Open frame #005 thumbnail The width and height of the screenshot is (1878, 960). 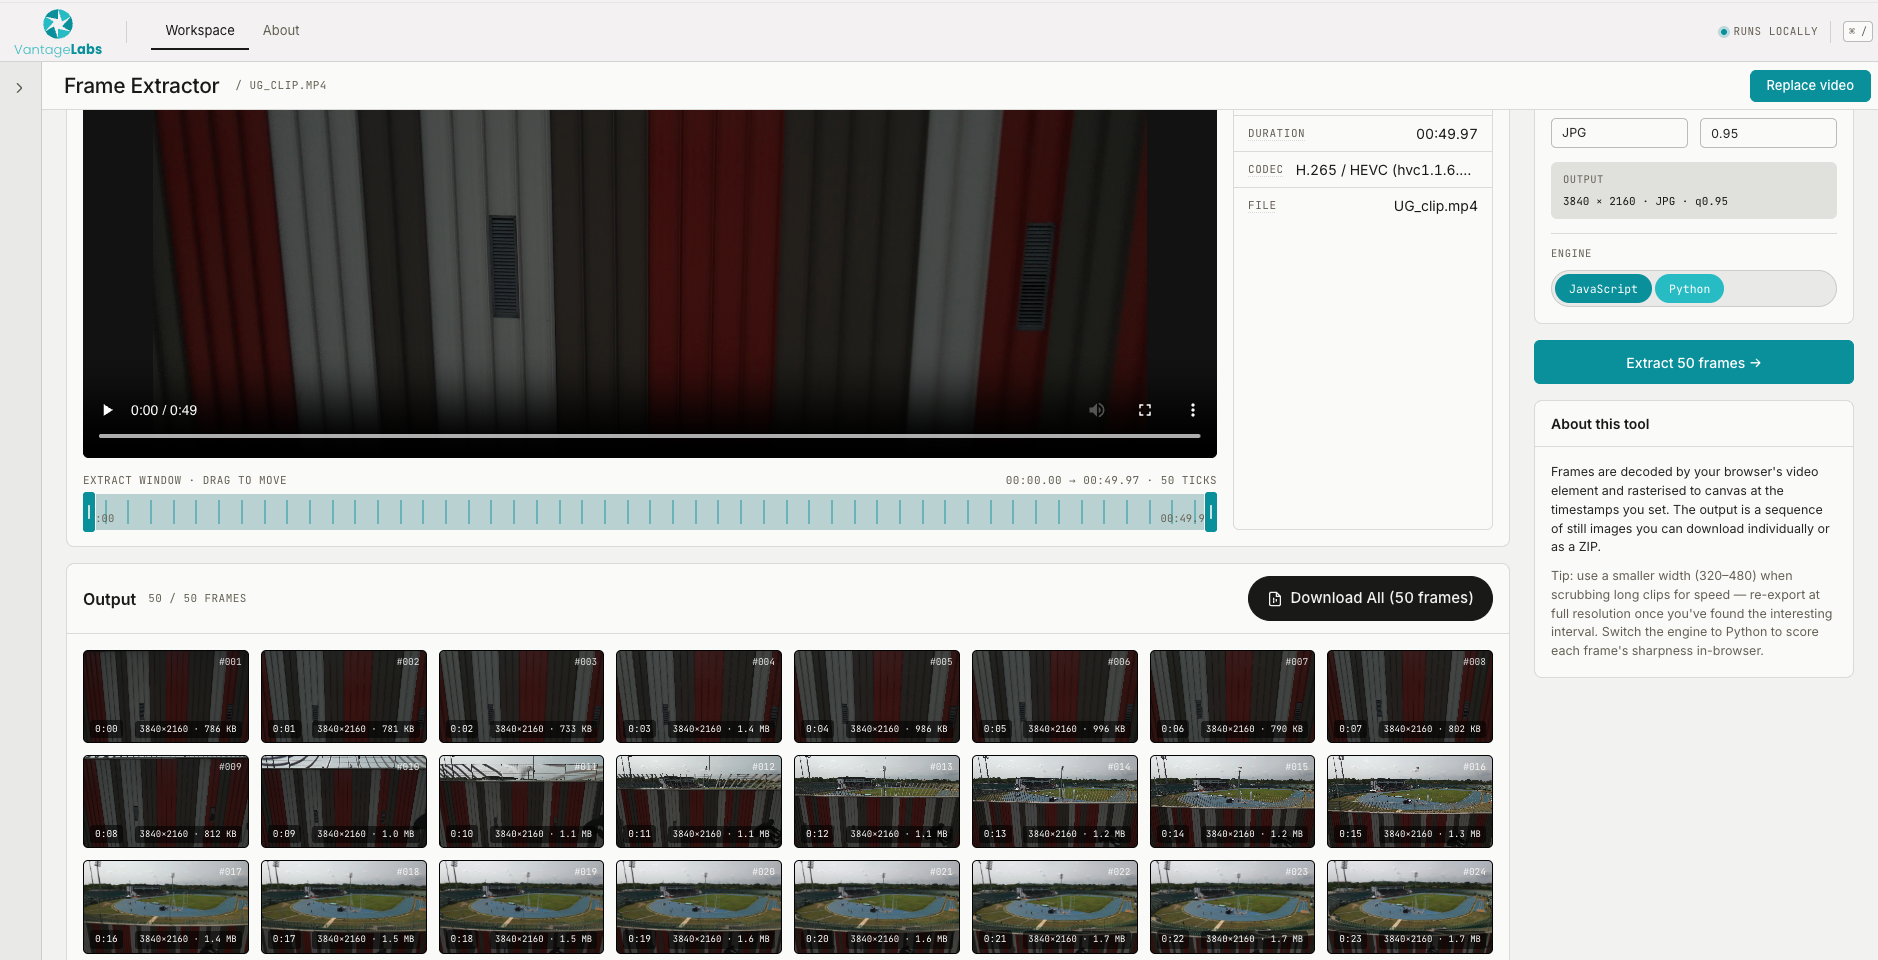[877, 696]
